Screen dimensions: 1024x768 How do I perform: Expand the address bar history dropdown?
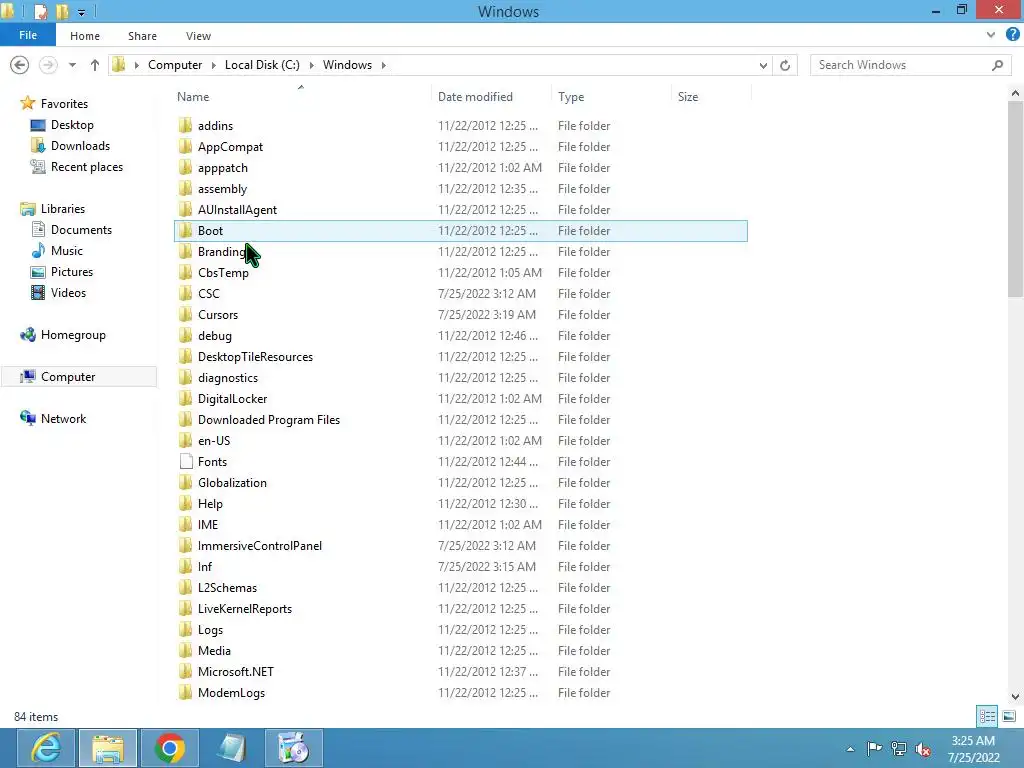click(763, 65)
